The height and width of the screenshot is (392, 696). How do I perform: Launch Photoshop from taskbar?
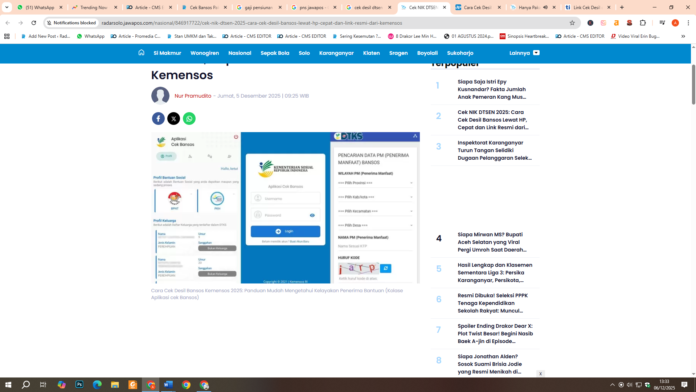(79, 385)
